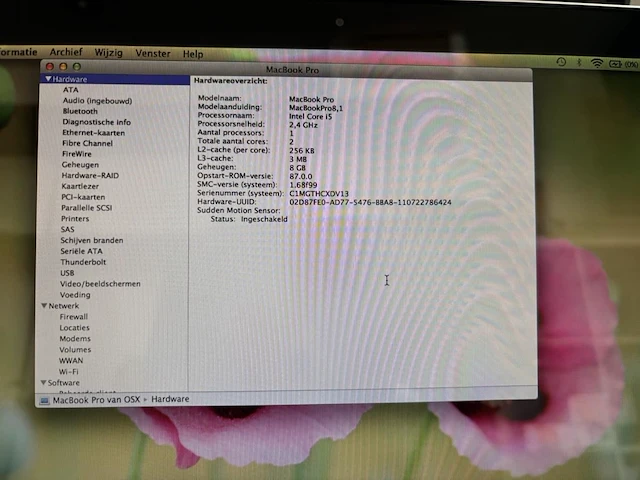The image size is (640, 480).
Task: Select Bluetooth in the hardware list
Action: pyautogui.click(x=80, y=111)
